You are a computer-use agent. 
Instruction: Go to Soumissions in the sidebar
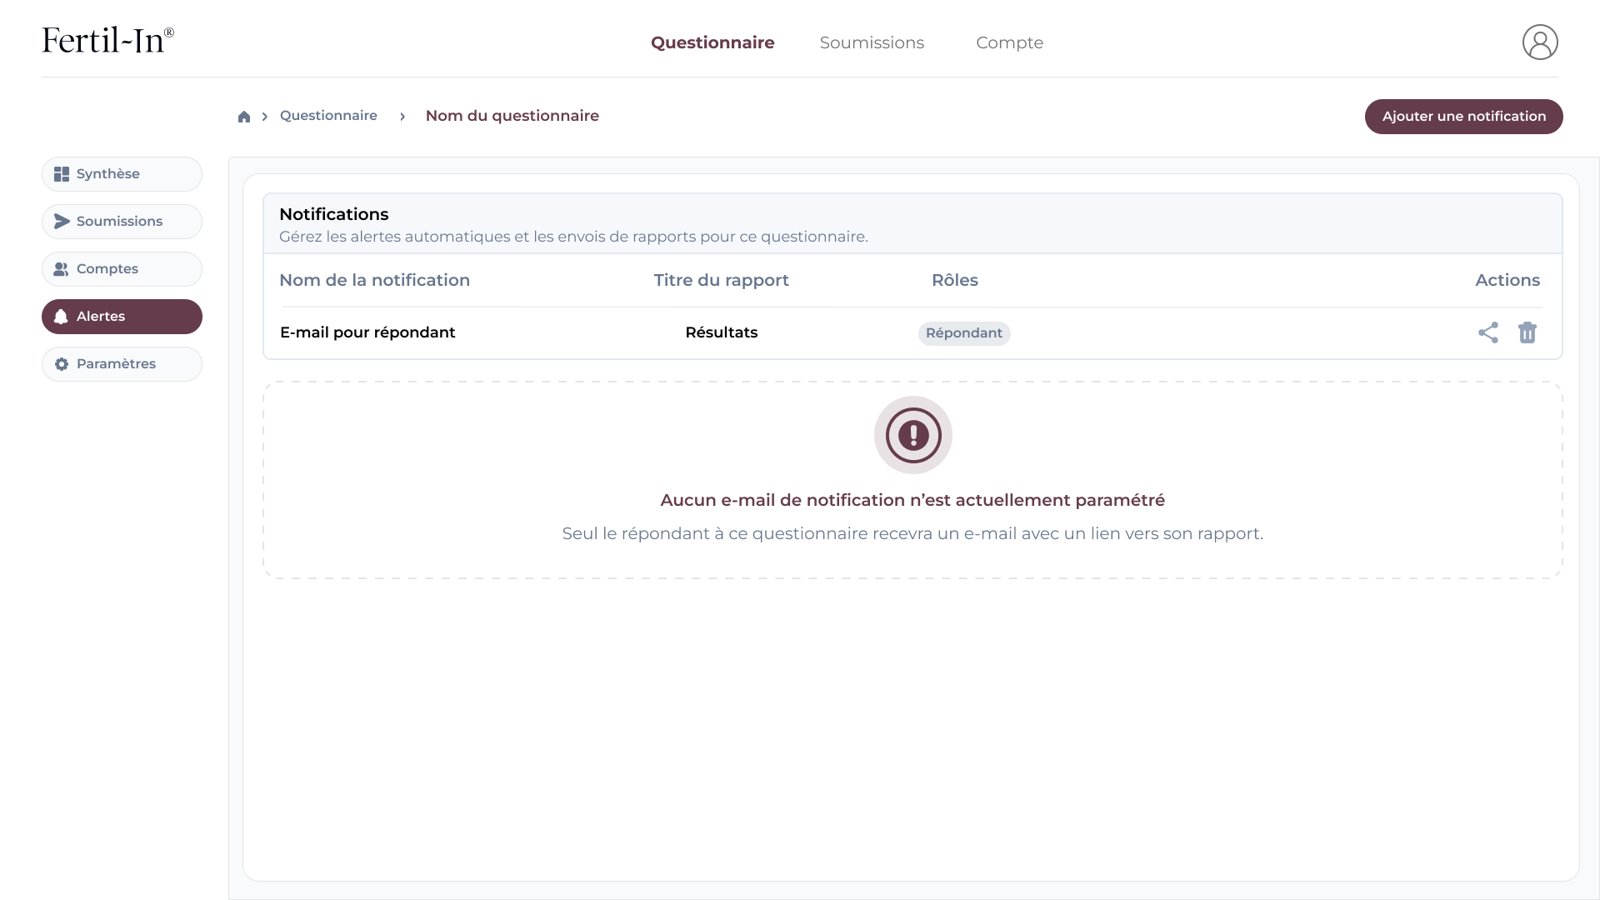122,221
